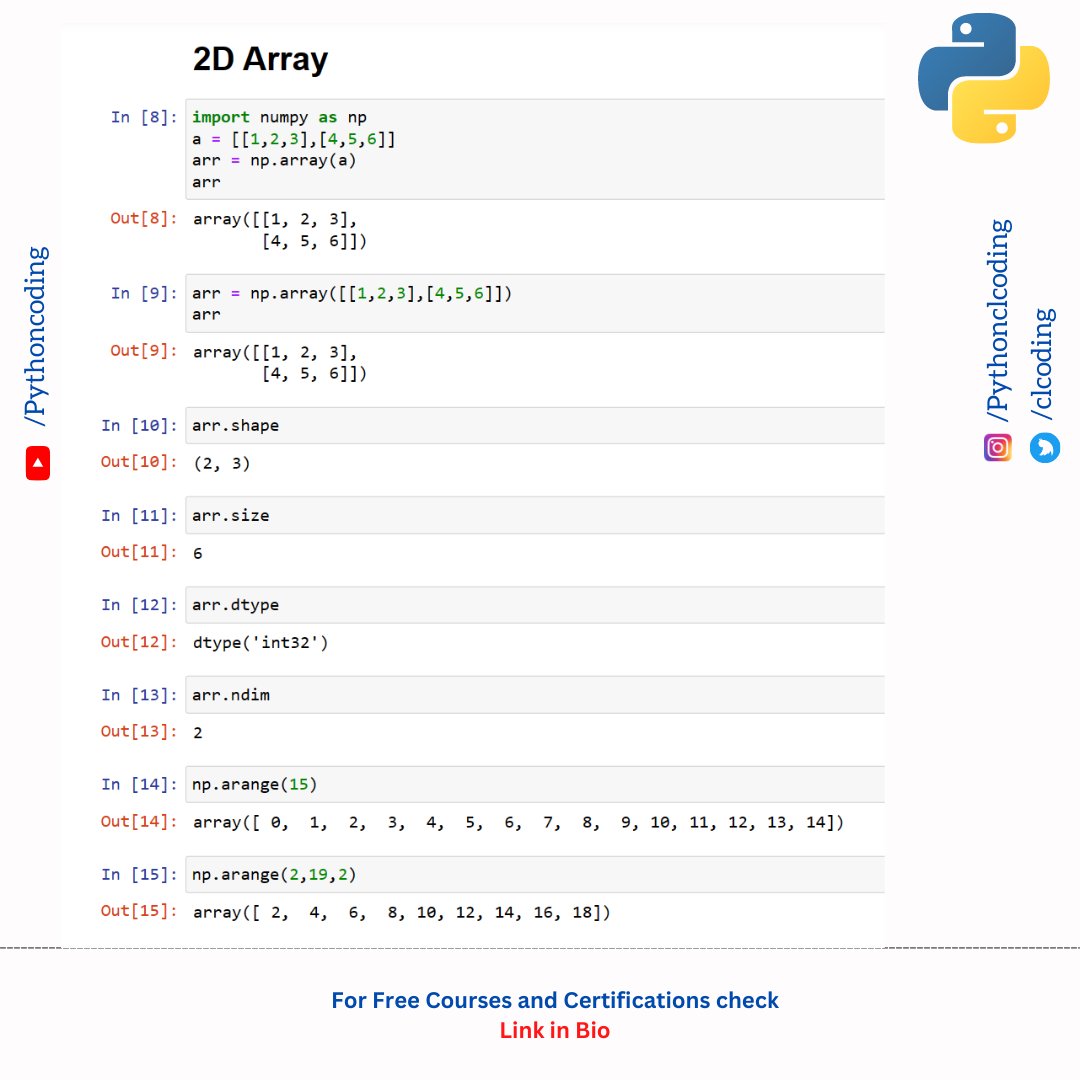1080x1080 pixels.
Task: Select the np.arange(2,19,2) input cell
Action: [534, 875]
